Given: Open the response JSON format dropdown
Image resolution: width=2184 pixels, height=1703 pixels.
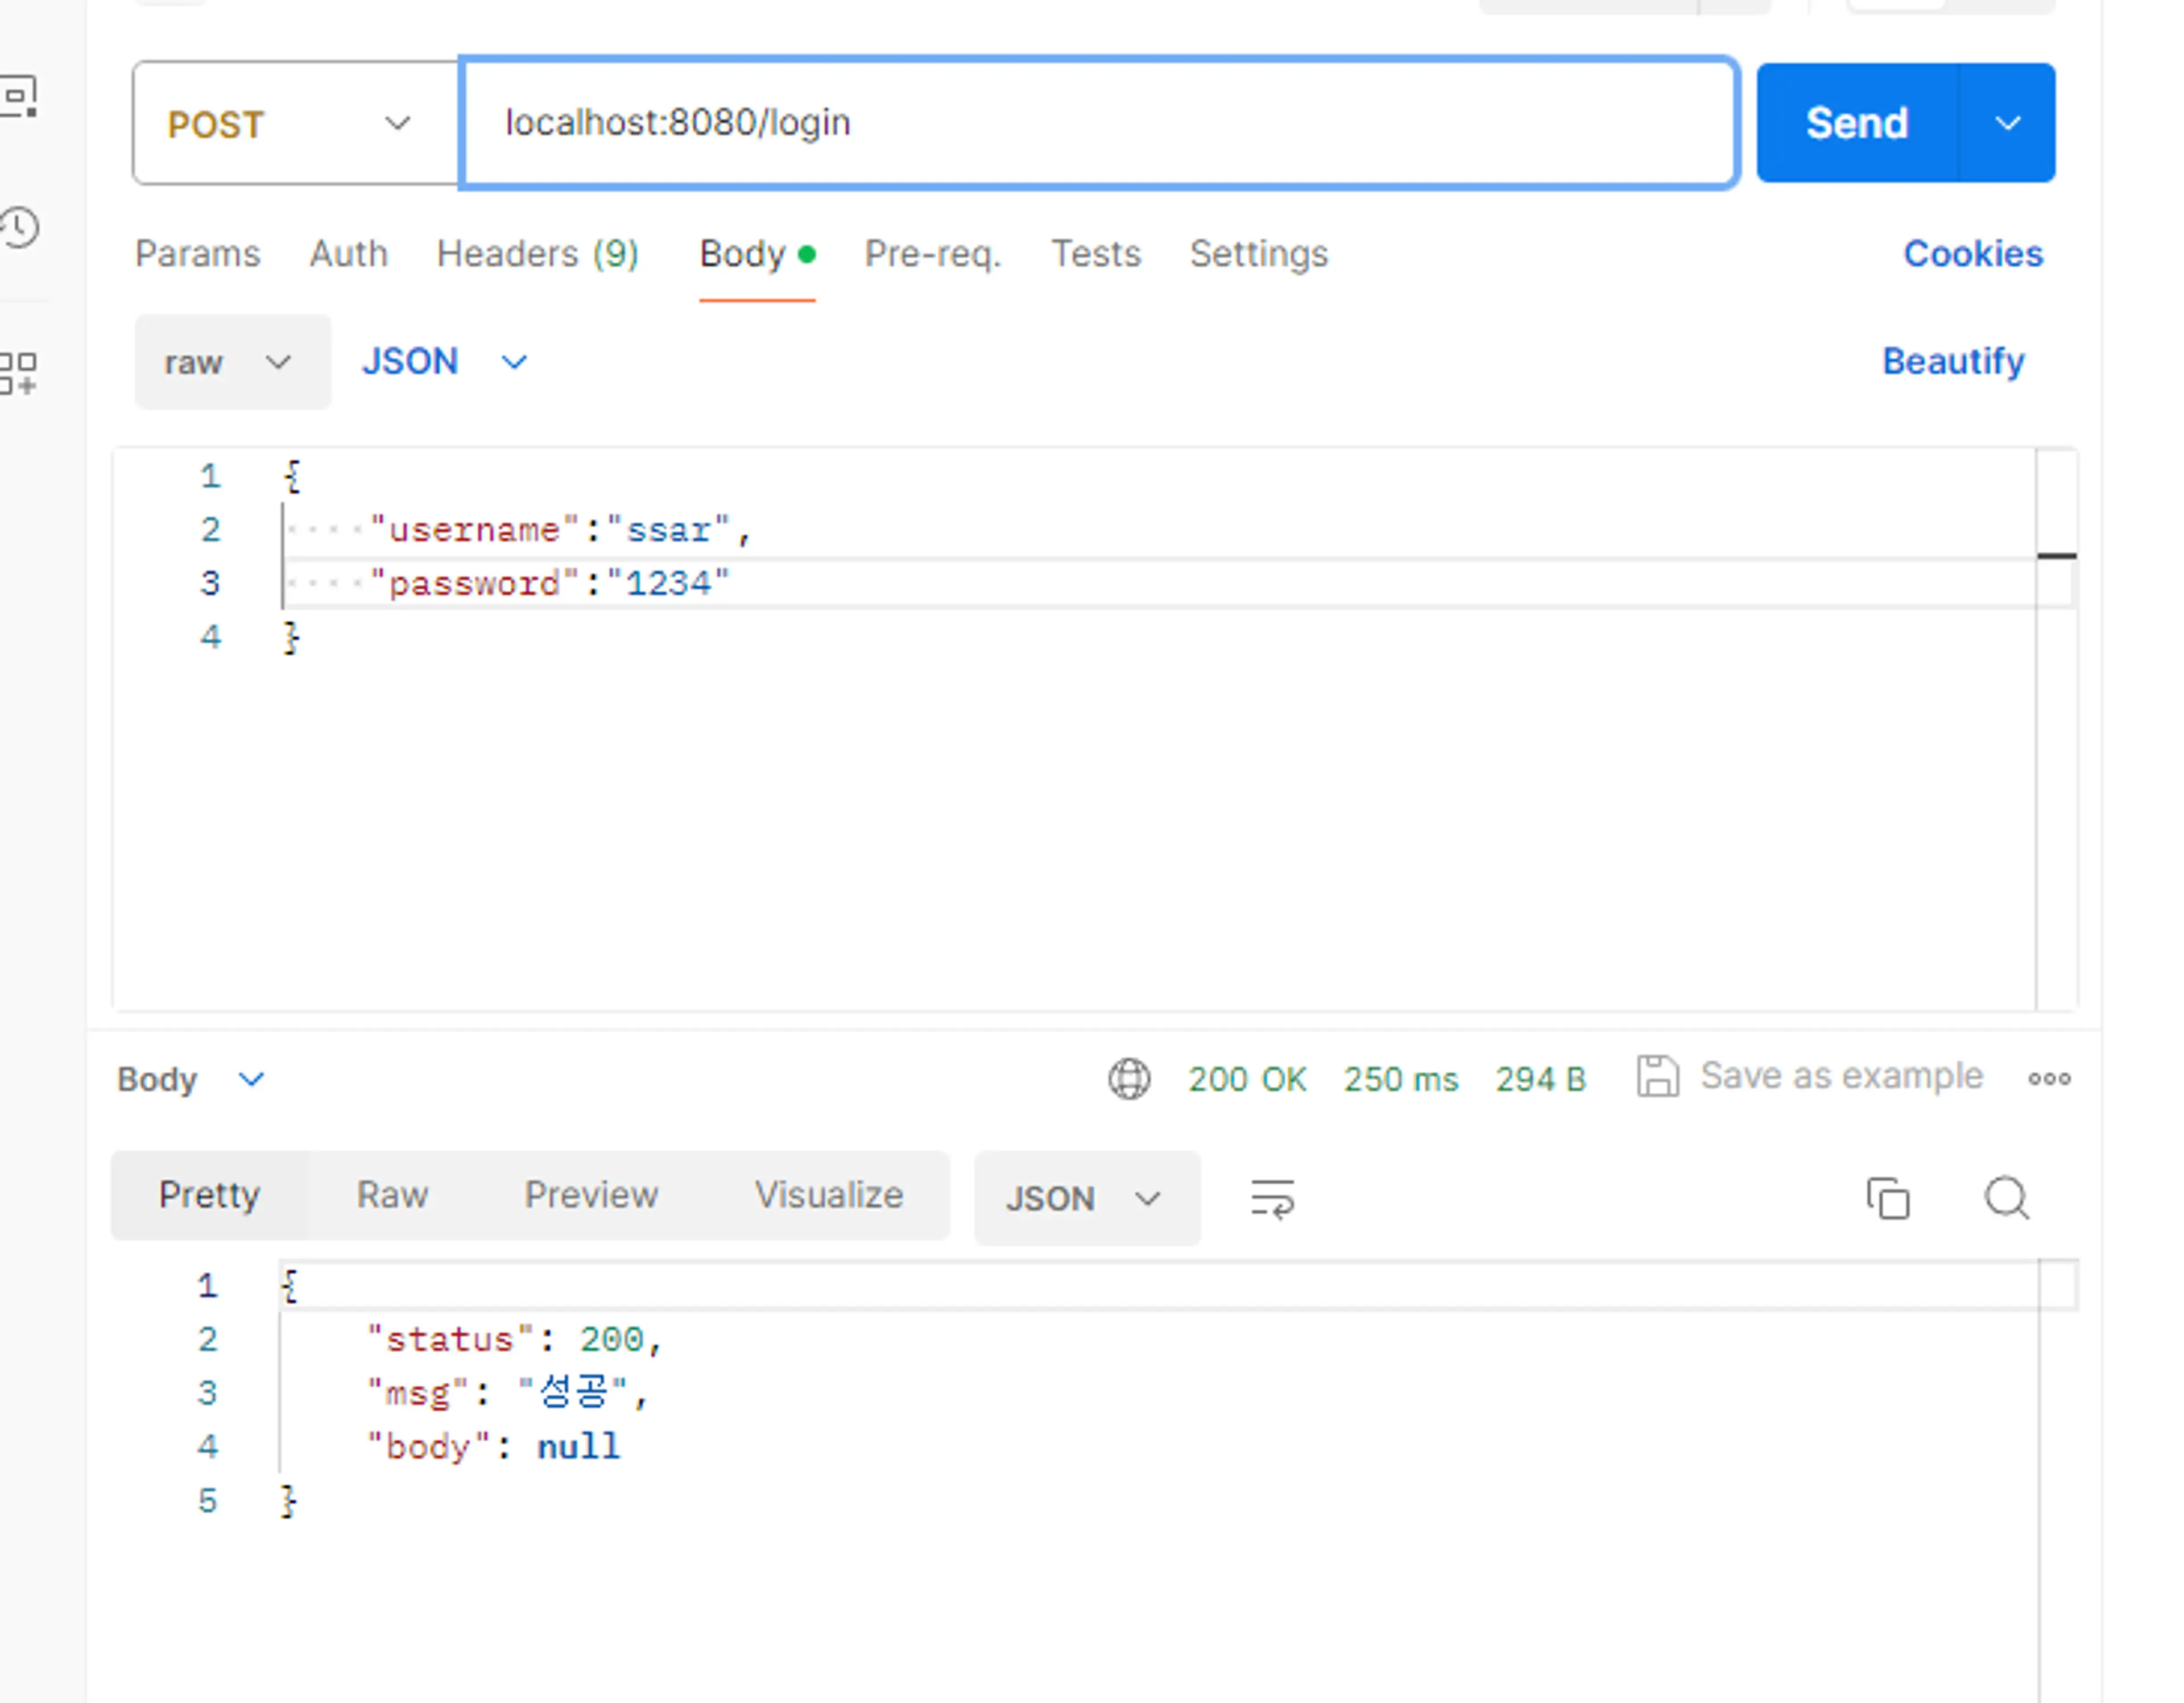Looking at the screenshot, I should (x=1087, y=1198).
